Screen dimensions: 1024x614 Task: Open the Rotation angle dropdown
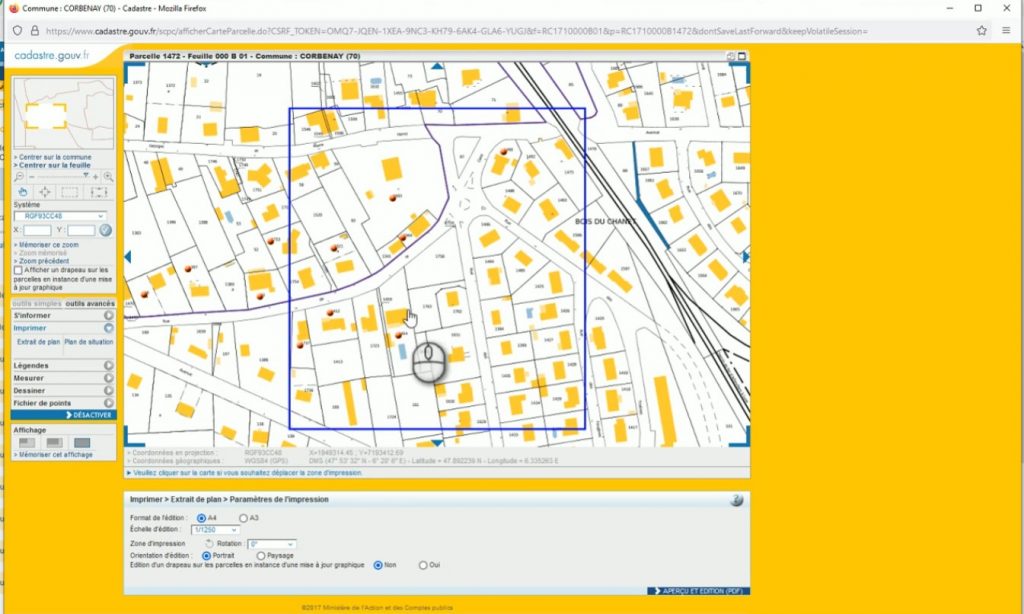272,543
